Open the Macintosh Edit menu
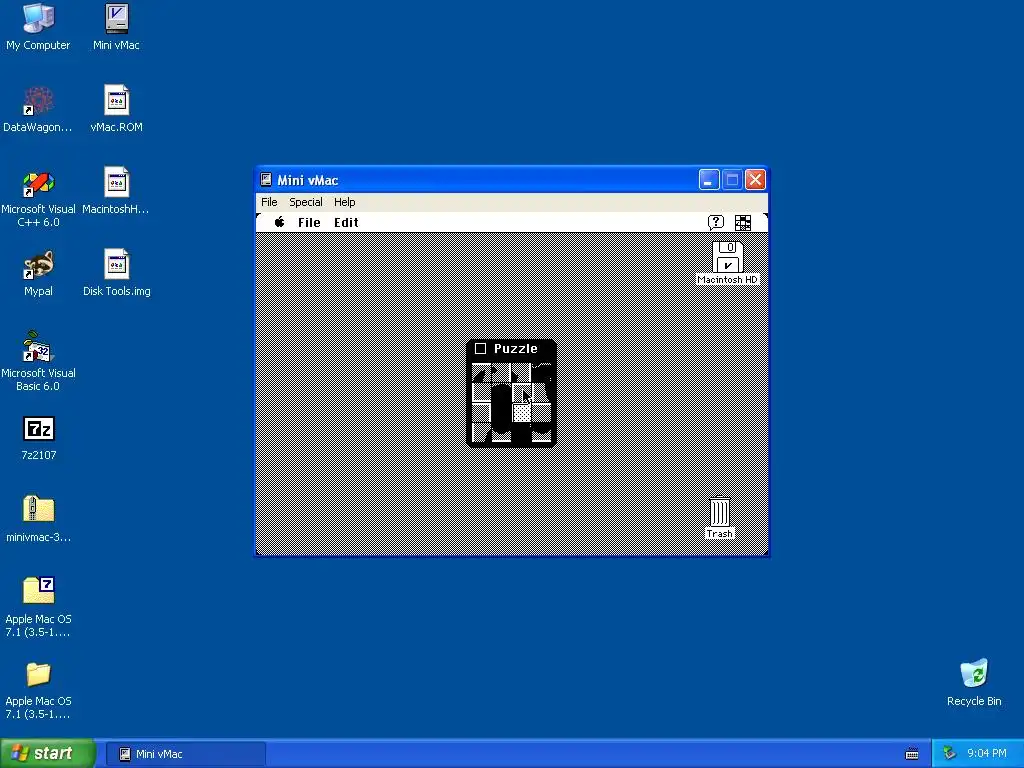 pos(346,222)
